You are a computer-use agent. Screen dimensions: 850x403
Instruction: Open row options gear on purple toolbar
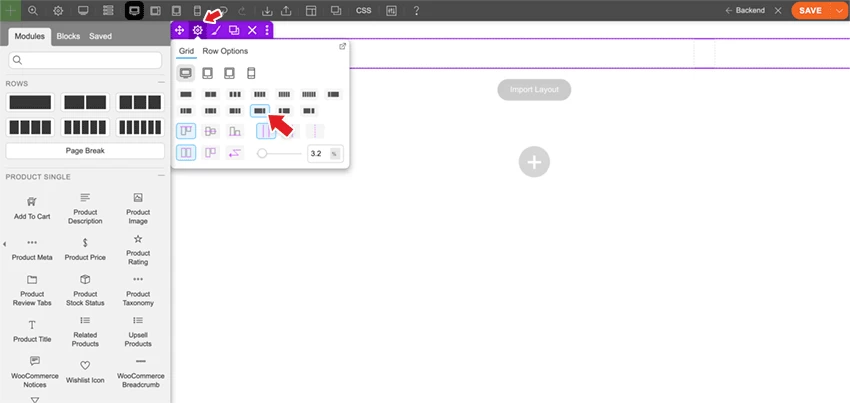(x=198, y=30)
